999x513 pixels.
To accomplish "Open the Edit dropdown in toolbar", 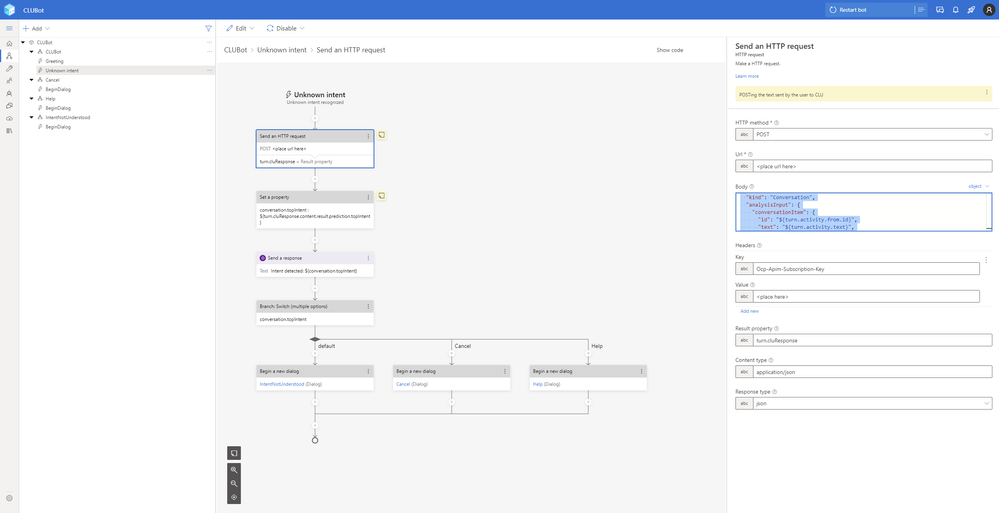I will coord(240,29).
